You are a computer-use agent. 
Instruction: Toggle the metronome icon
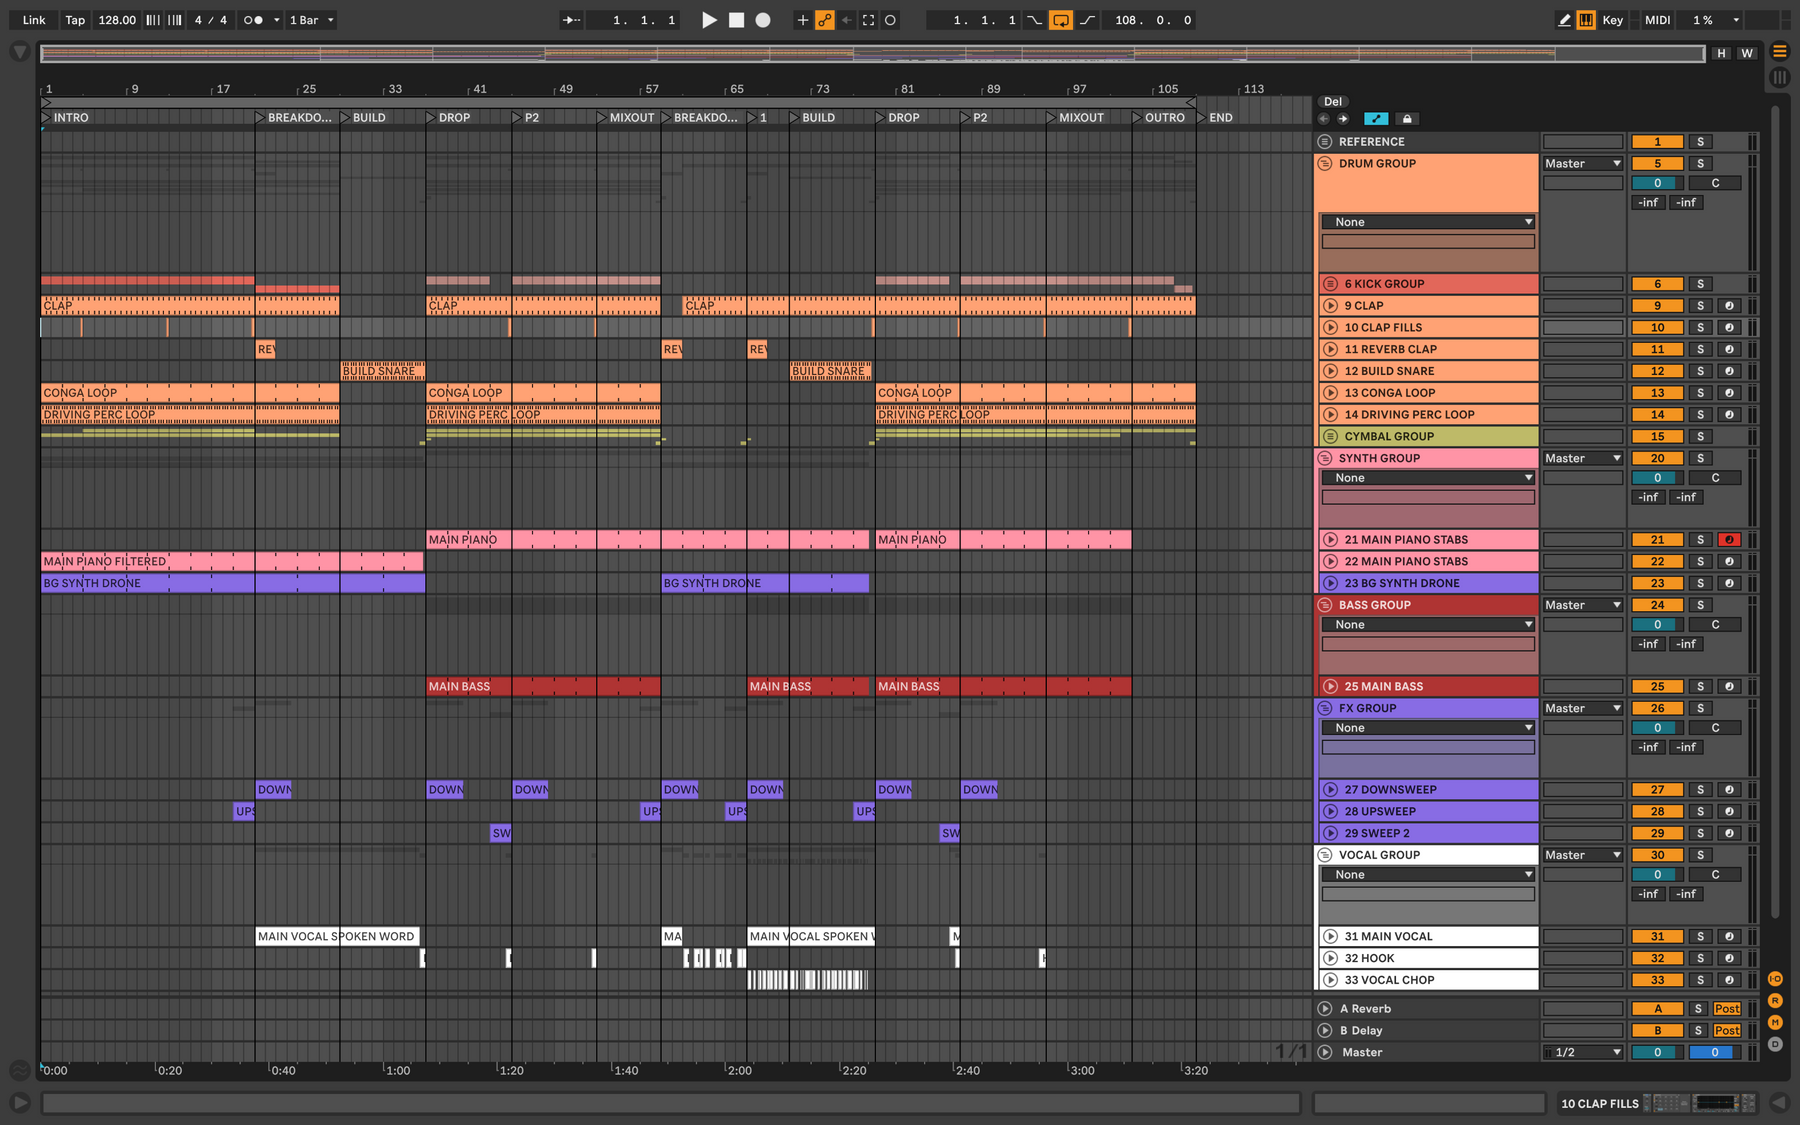(254, 20)
